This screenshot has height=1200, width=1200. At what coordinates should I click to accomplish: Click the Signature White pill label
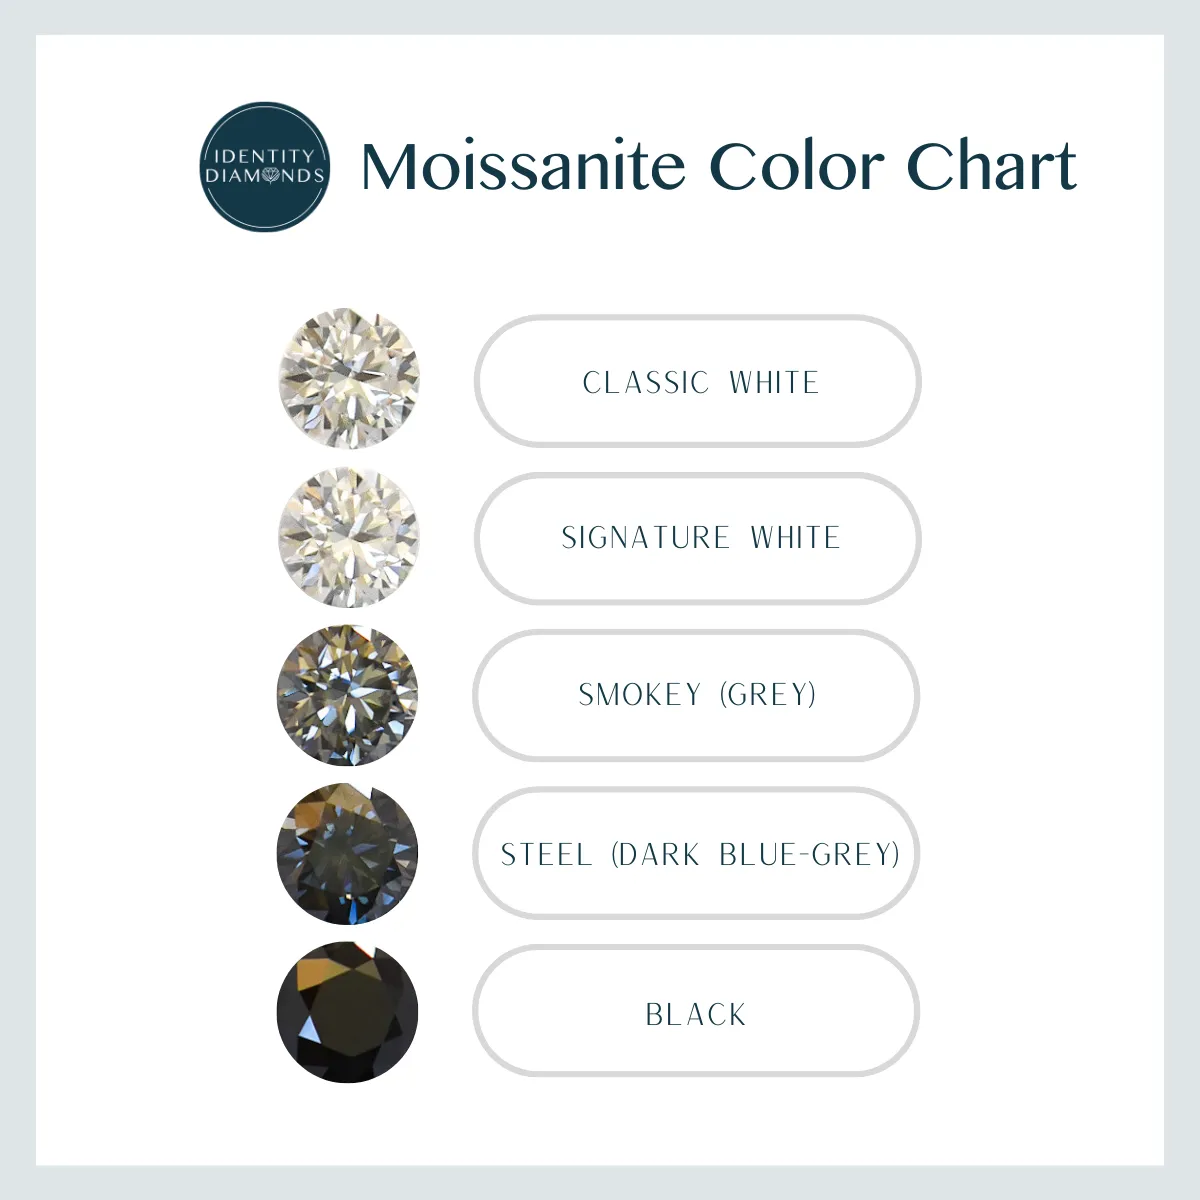697,538
